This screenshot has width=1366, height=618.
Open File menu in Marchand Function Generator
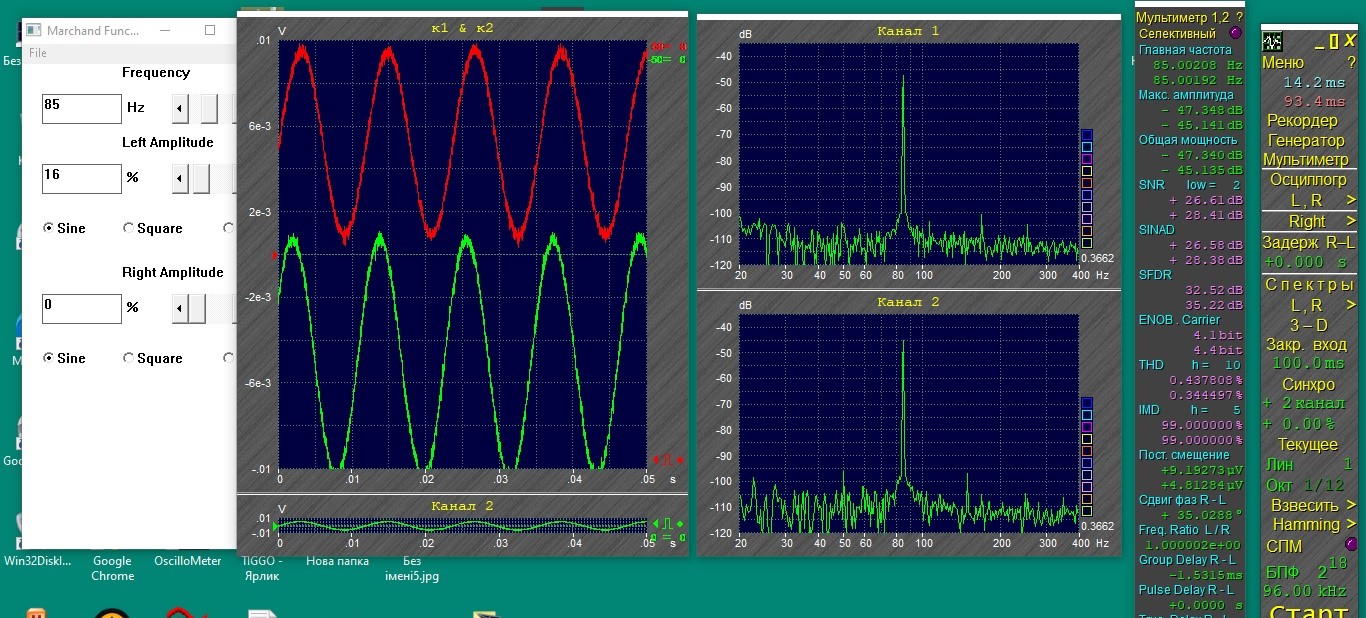tap(37, 53)
